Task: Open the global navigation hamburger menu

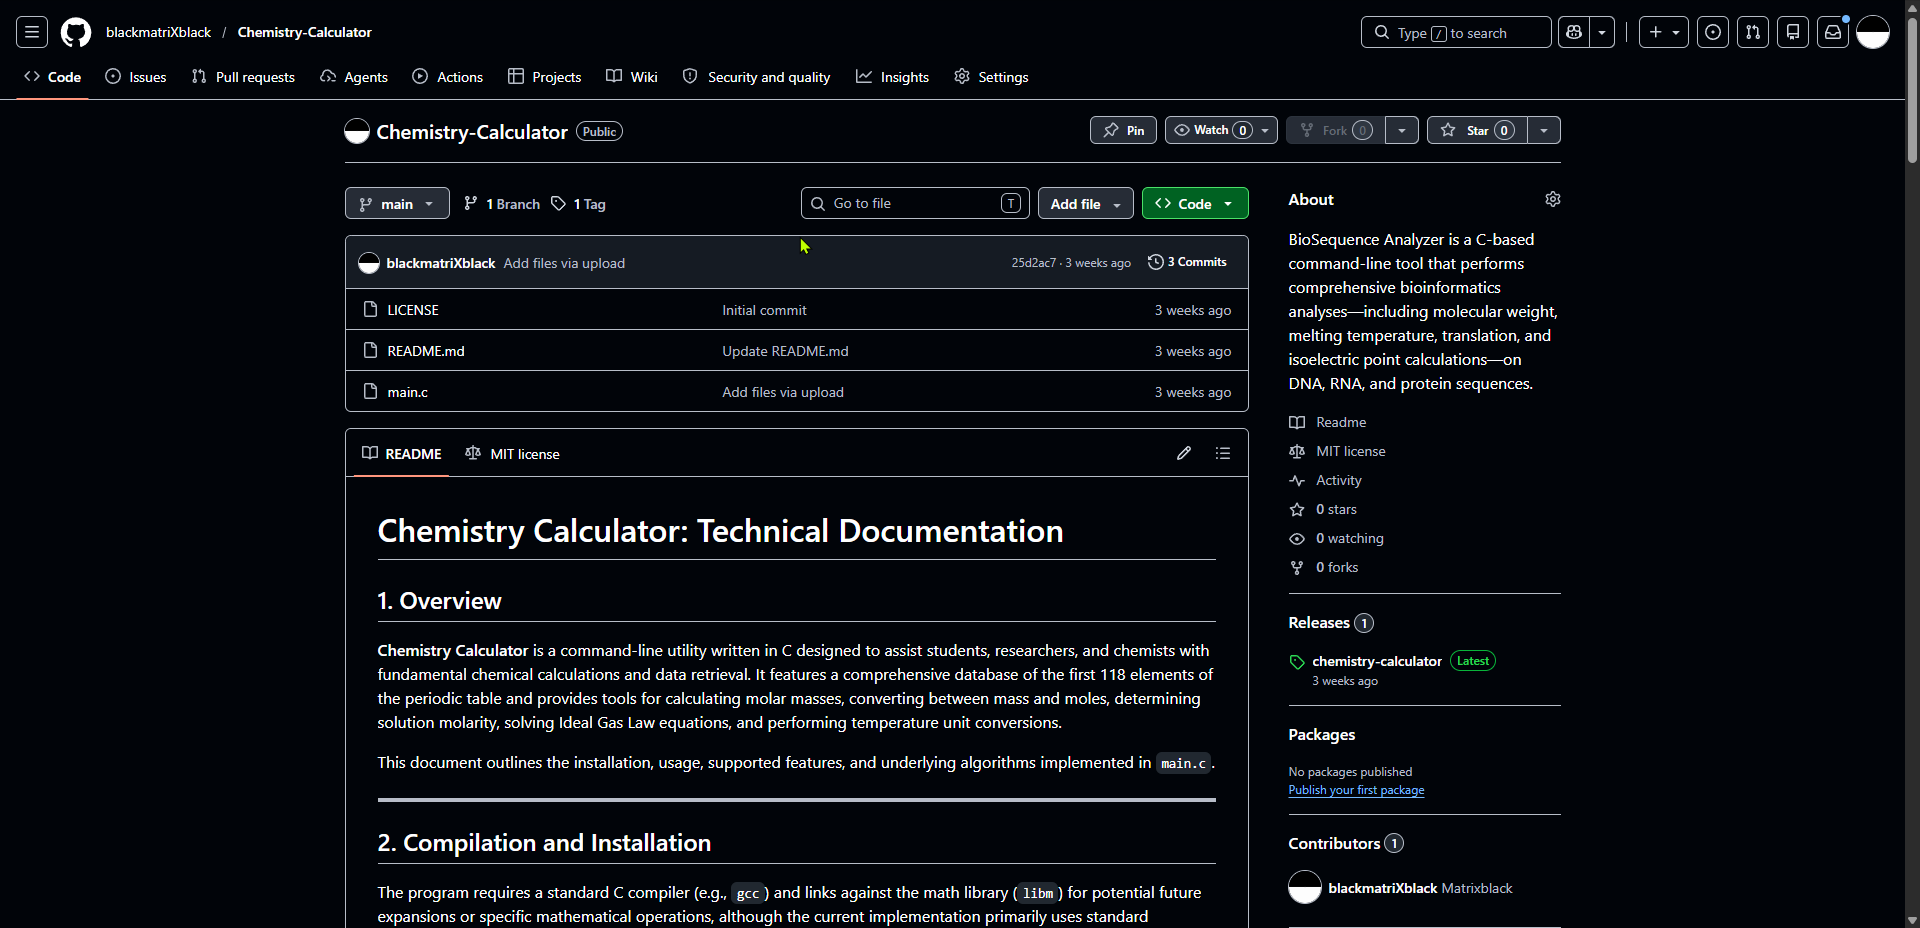Action: (x=32, y=32)
